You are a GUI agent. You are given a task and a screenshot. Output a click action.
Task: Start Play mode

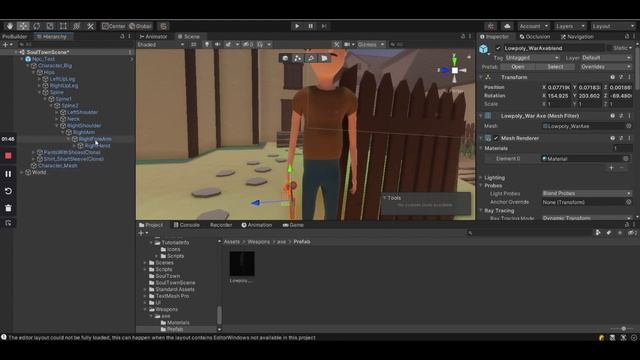tap(297, 26)
